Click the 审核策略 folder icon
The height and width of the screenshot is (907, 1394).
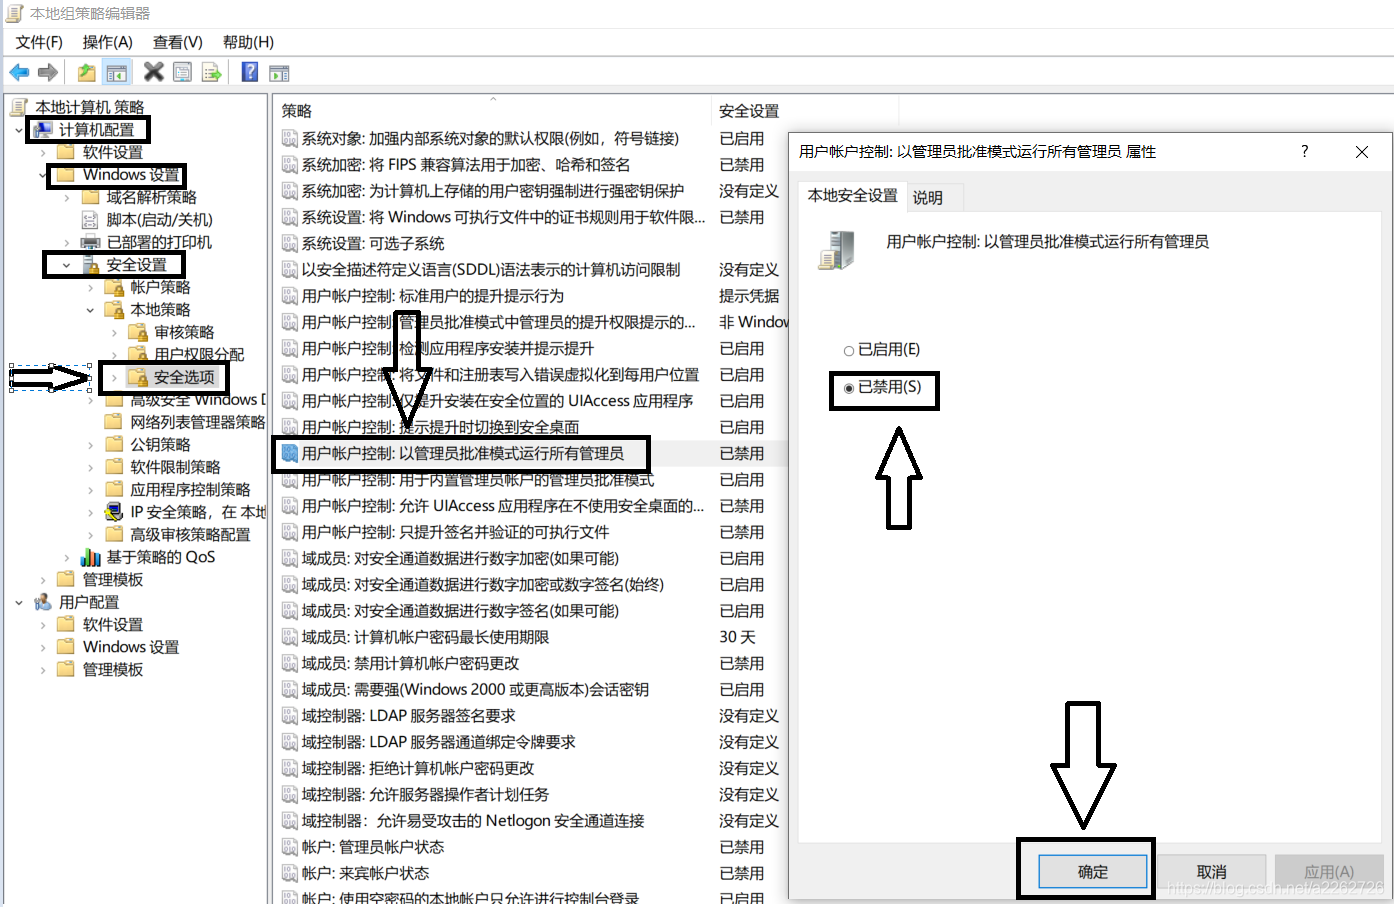point(138,332)
